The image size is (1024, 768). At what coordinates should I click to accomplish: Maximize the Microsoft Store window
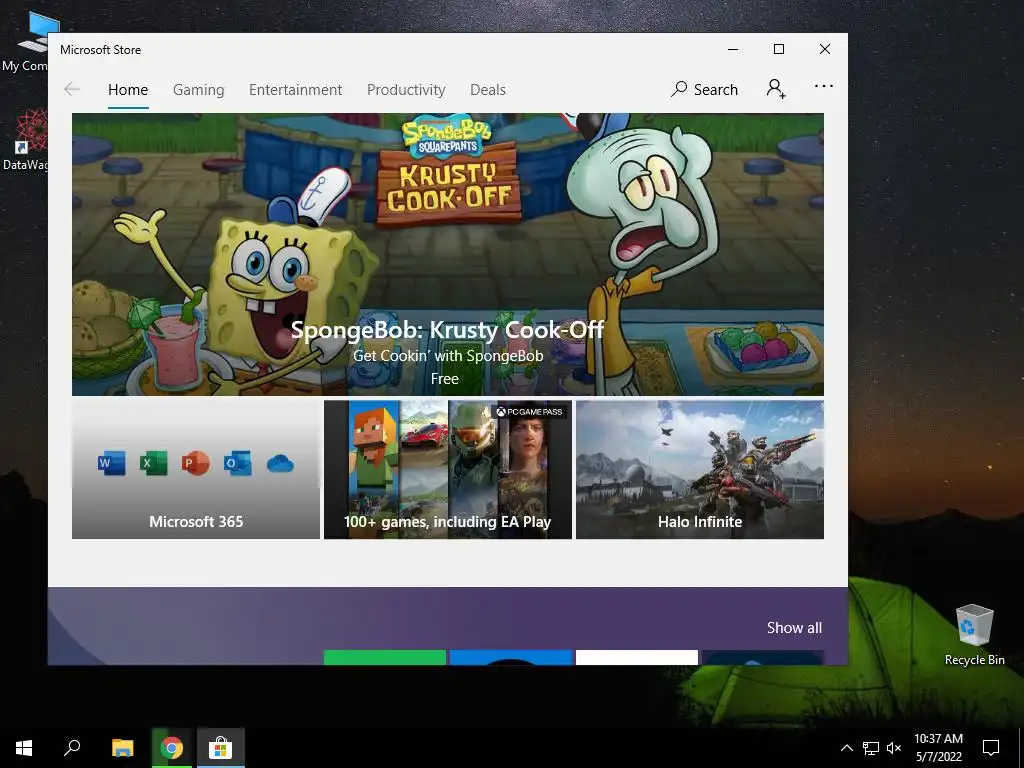[x=778, y=49]
